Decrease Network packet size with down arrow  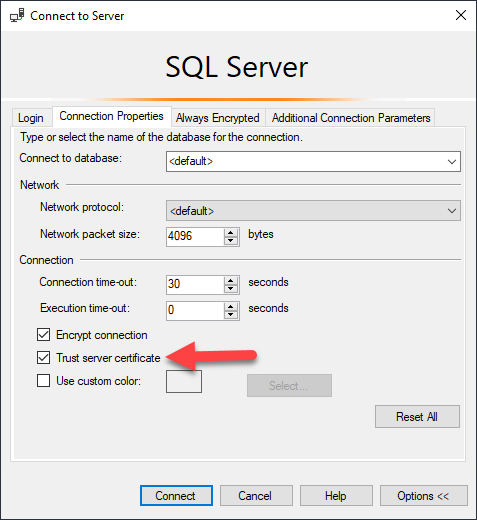pyautogui.click(x=231, y=241)
